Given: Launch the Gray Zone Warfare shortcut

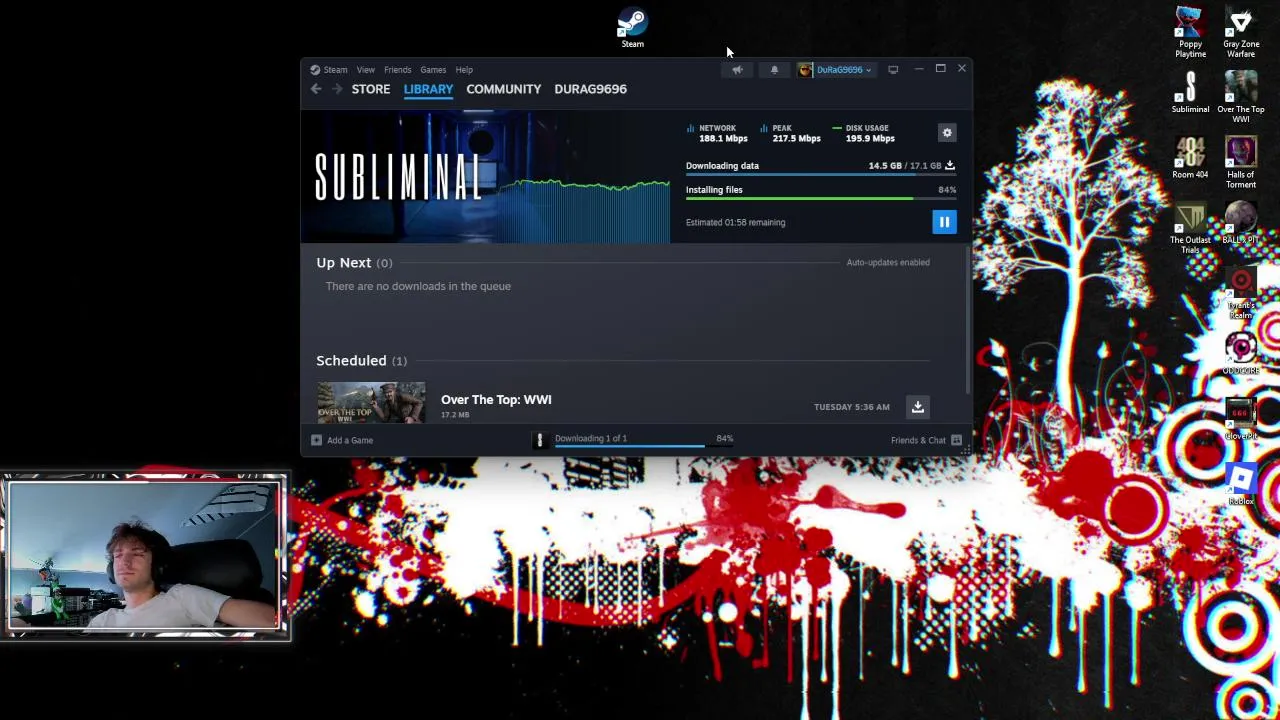Looking at the screenshot, I should pyautogui.click(x=1241, y=33).
